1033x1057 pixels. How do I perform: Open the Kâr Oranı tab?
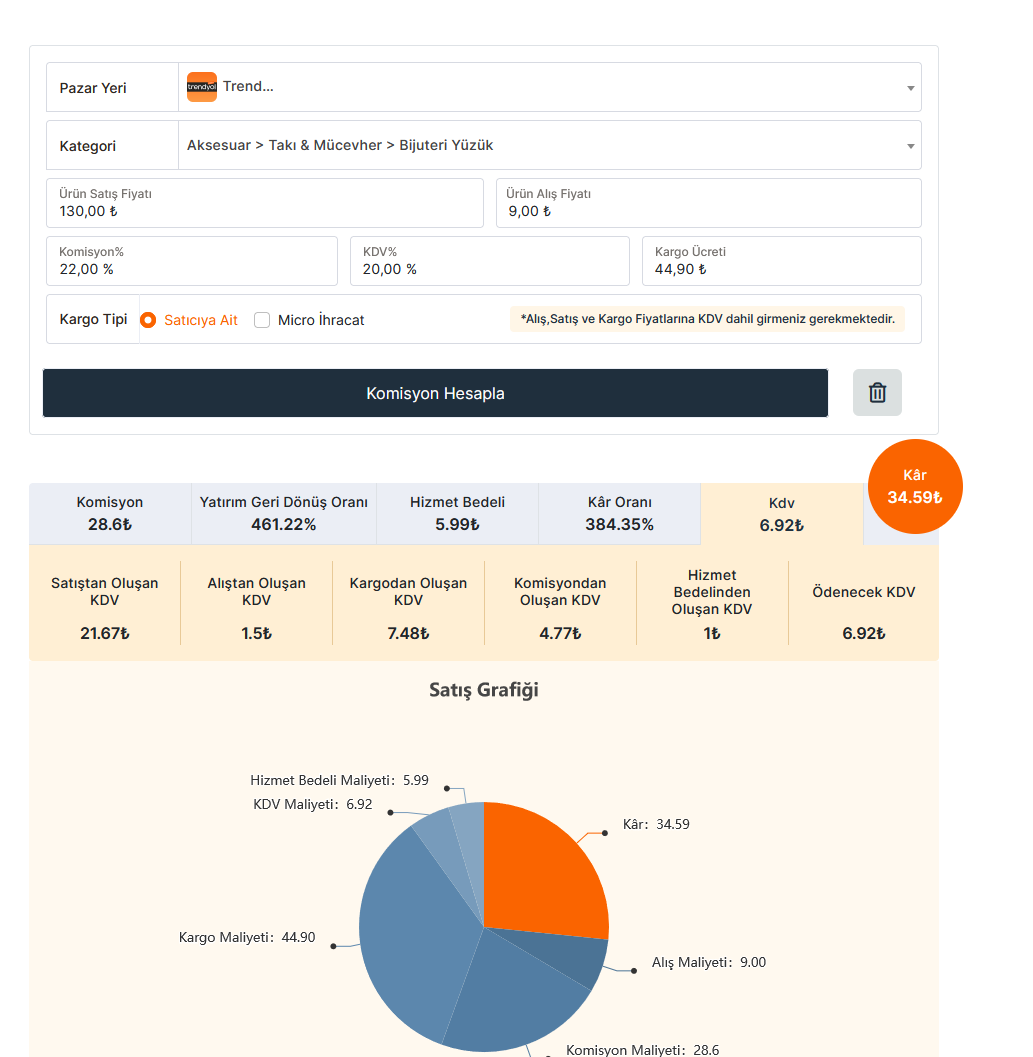pyautogui.click(x=619, y=514)
